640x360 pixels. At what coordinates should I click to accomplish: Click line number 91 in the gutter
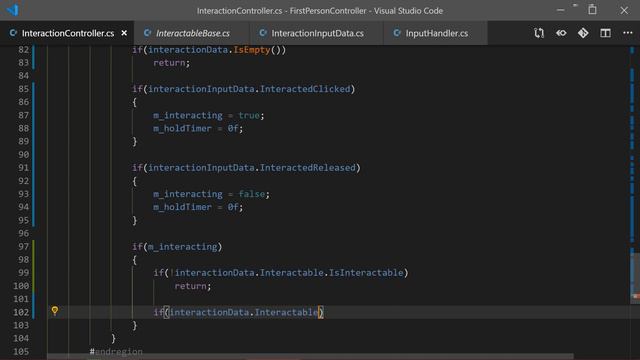tap(24, 168)
